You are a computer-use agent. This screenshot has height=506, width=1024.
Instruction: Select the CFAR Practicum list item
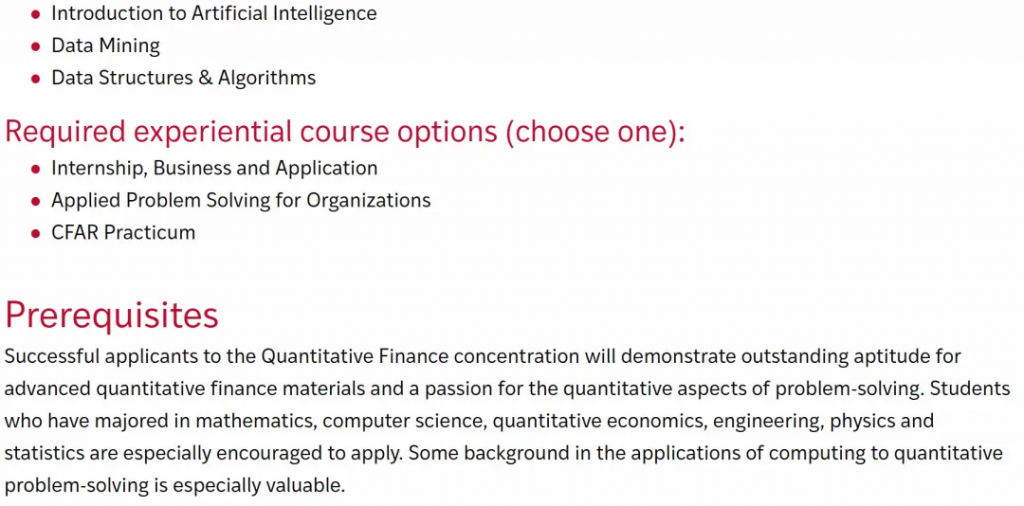pyautogui.click(x=123, y=232)
